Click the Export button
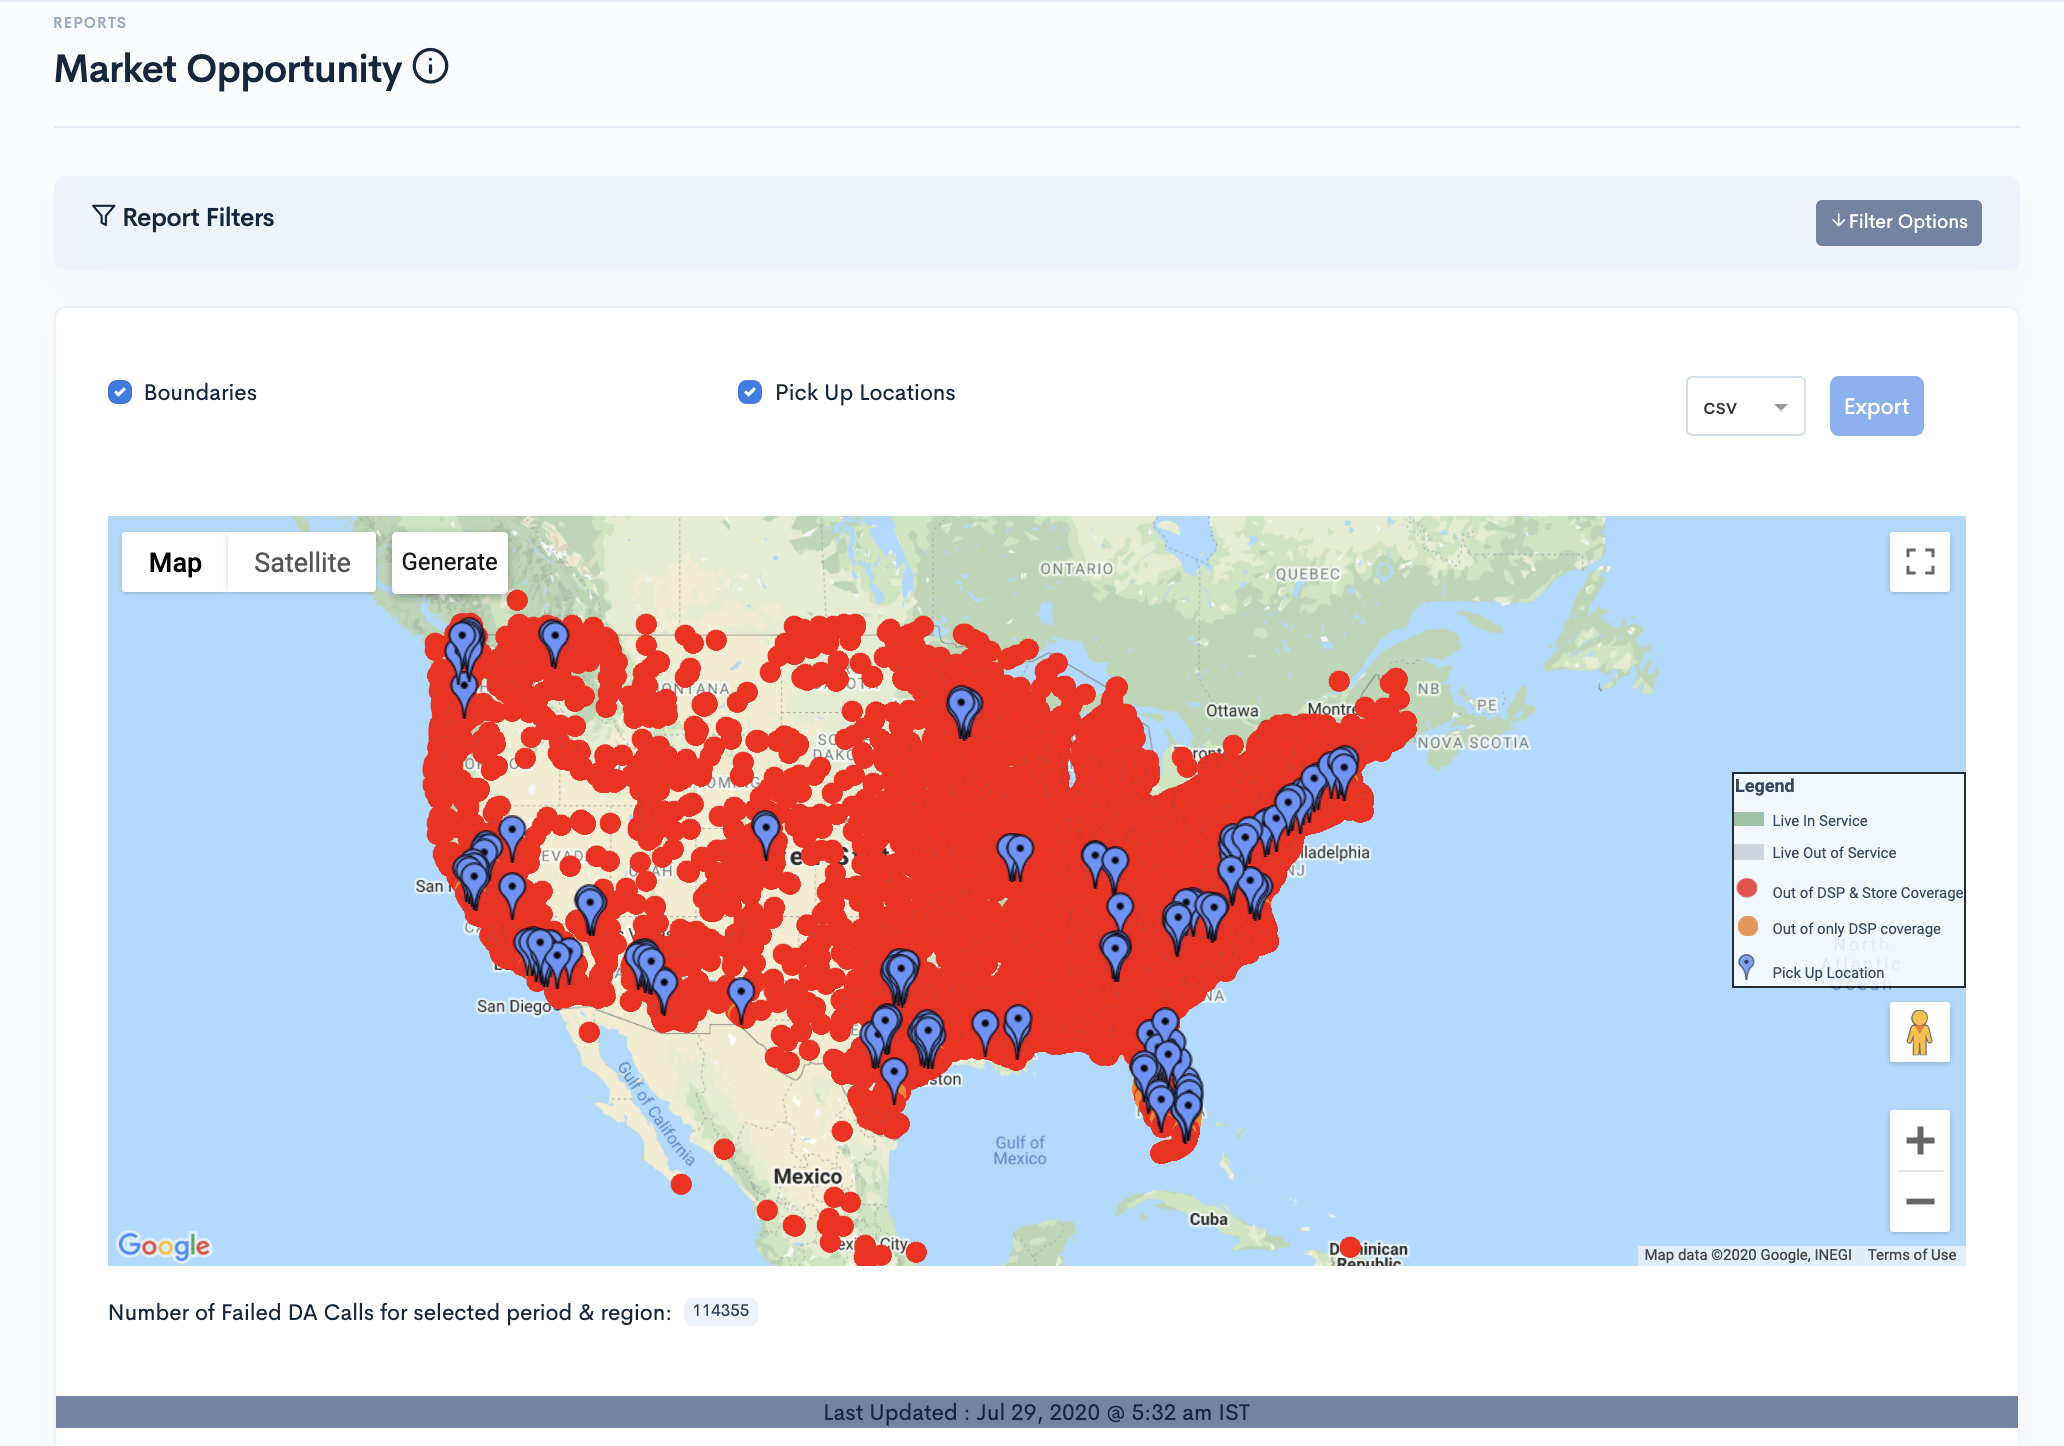This screenshot has width=2064, height=1446. (x=1876, y=406)
